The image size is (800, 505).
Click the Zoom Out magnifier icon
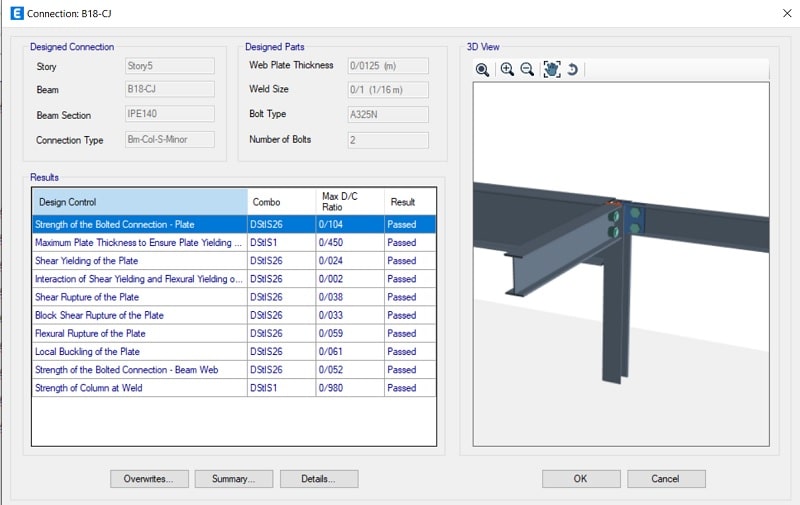[527, 69]
